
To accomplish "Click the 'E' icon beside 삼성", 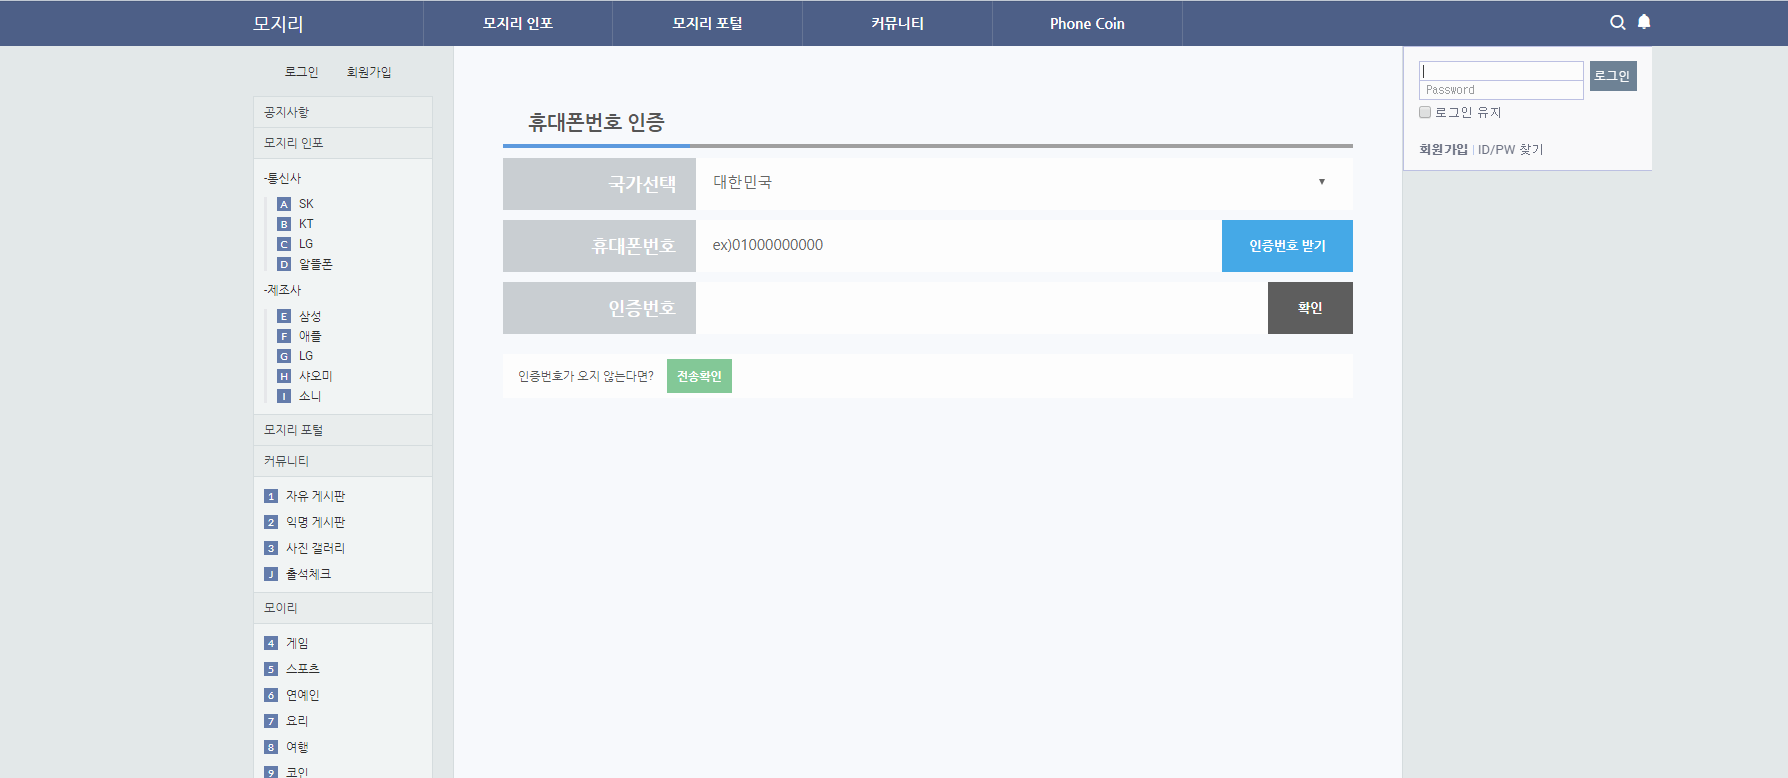I will click(284, 316).
